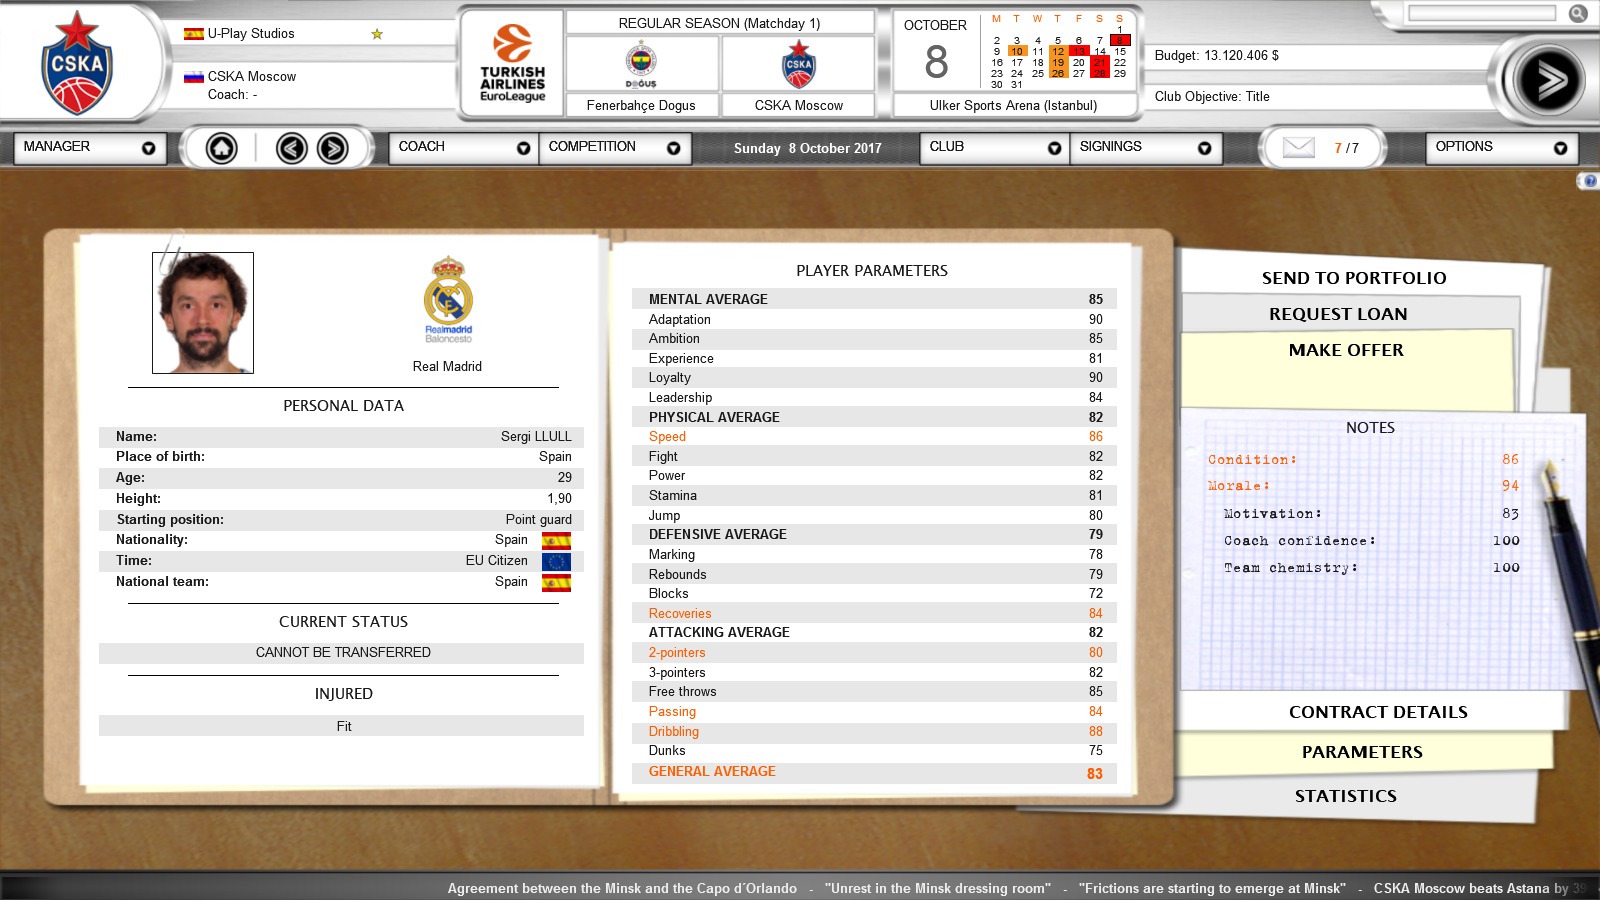Click Club Objective: Title text
This screenshot has height=900, width=1600.
click(x=1212, y=97)
